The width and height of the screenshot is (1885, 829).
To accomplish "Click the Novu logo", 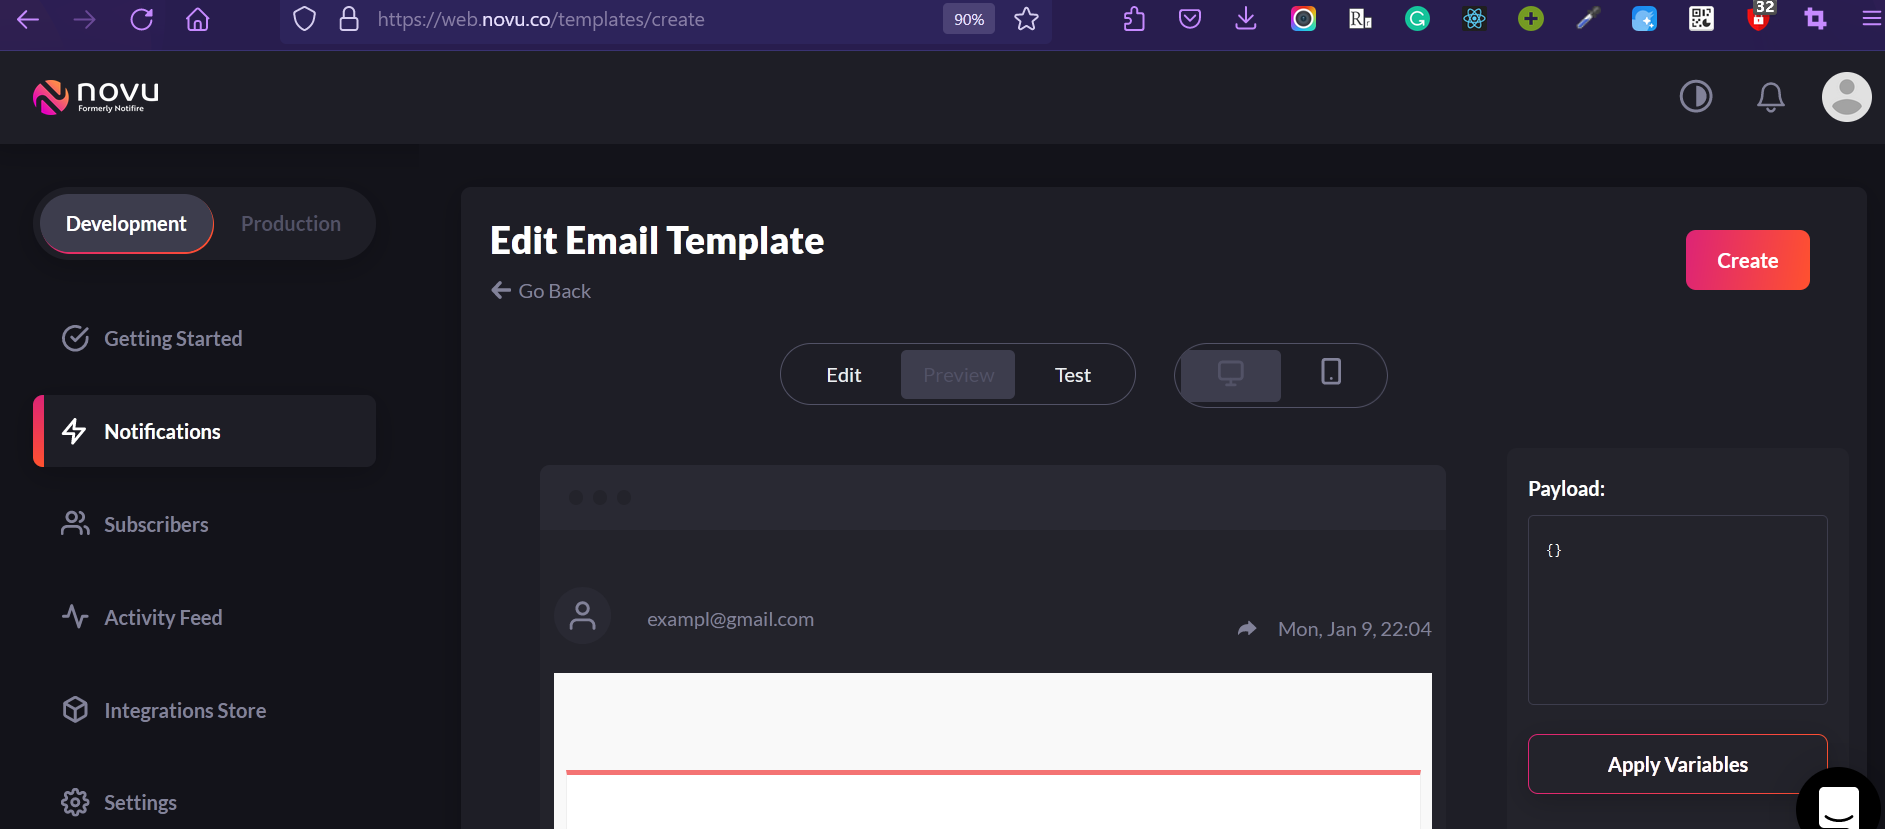I will (x=96, y=96).
